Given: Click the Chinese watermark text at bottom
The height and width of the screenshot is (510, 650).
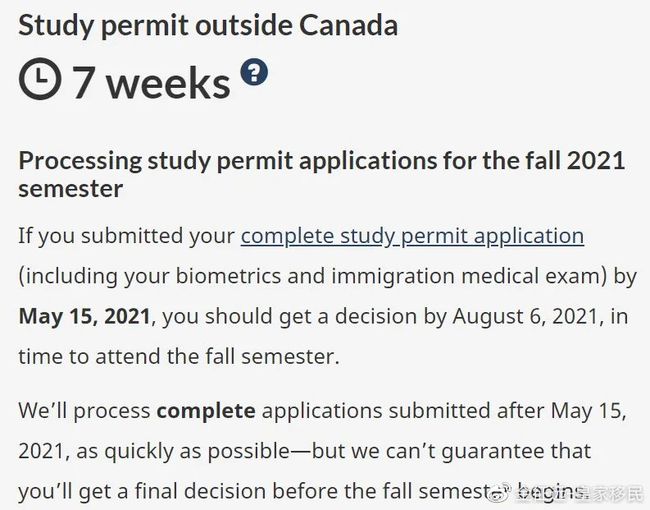Looking at the screenshot, I should 580,492.
